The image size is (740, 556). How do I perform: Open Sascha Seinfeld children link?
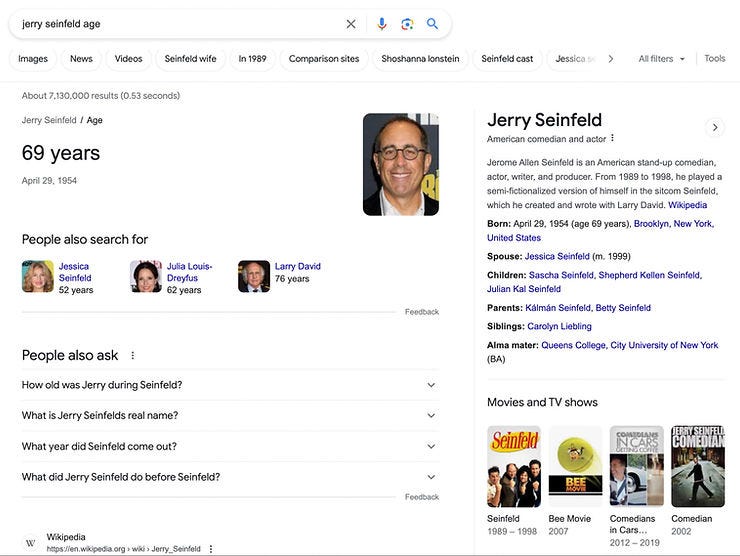point(561,275)
